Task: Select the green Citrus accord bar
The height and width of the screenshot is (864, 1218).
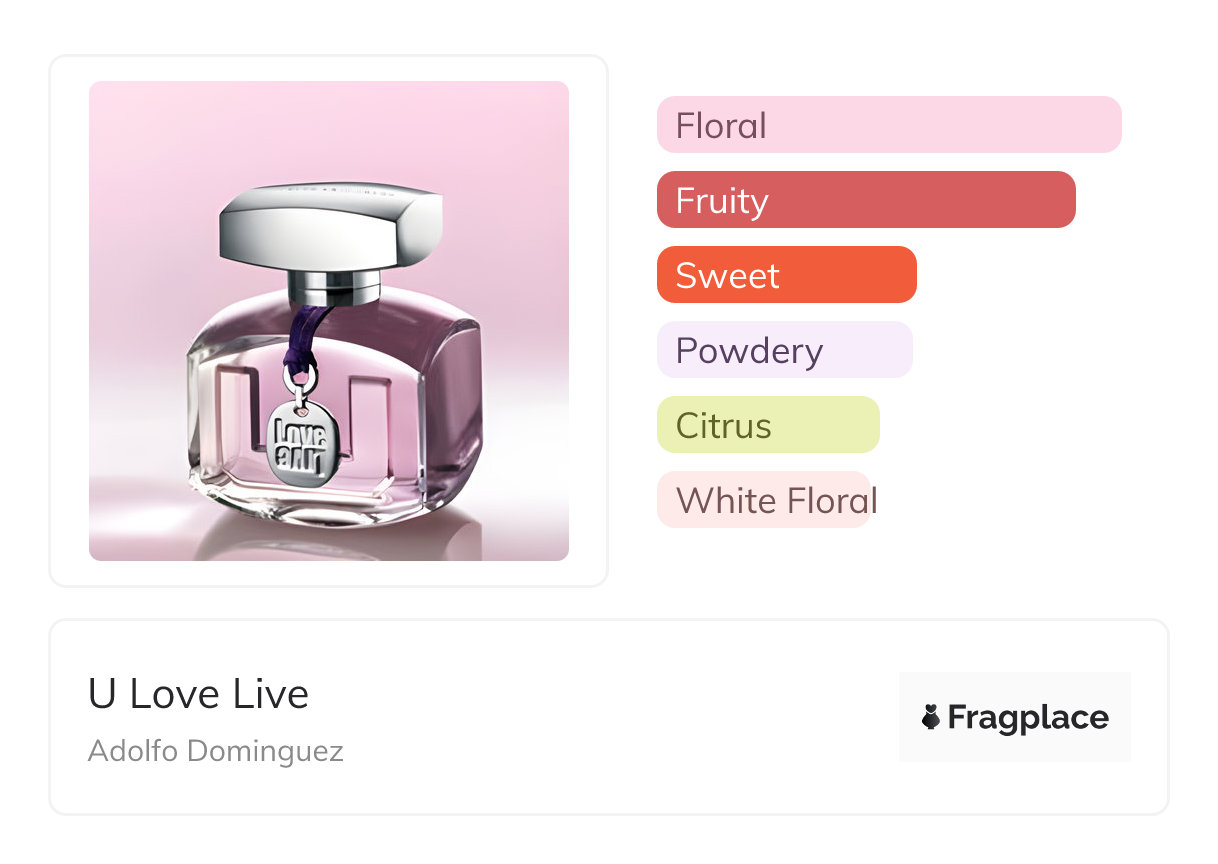Action: [x=767, y=425]
